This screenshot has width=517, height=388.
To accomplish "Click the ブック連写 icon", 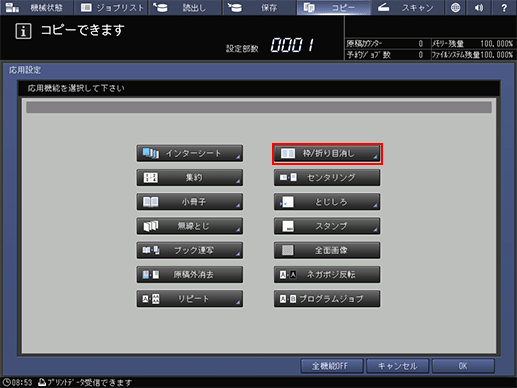I will (x=151, y=250).
